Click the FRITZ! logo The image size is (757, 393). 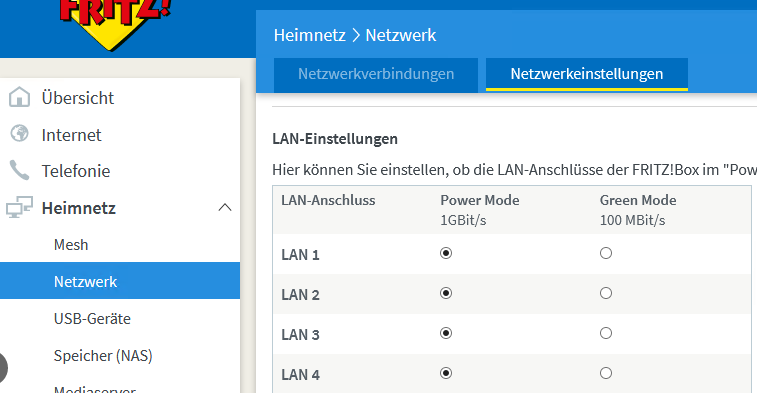click(x=115, y=22)
